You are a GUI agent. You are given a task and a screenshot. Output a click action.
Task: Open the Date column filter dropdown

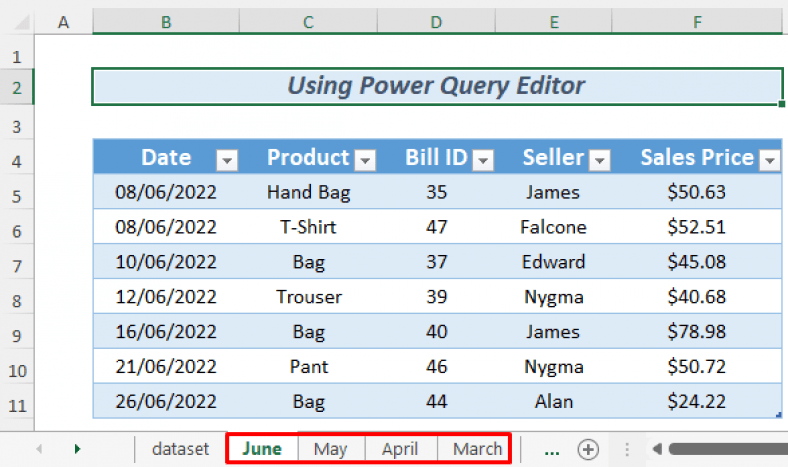[x=227, y=159]
